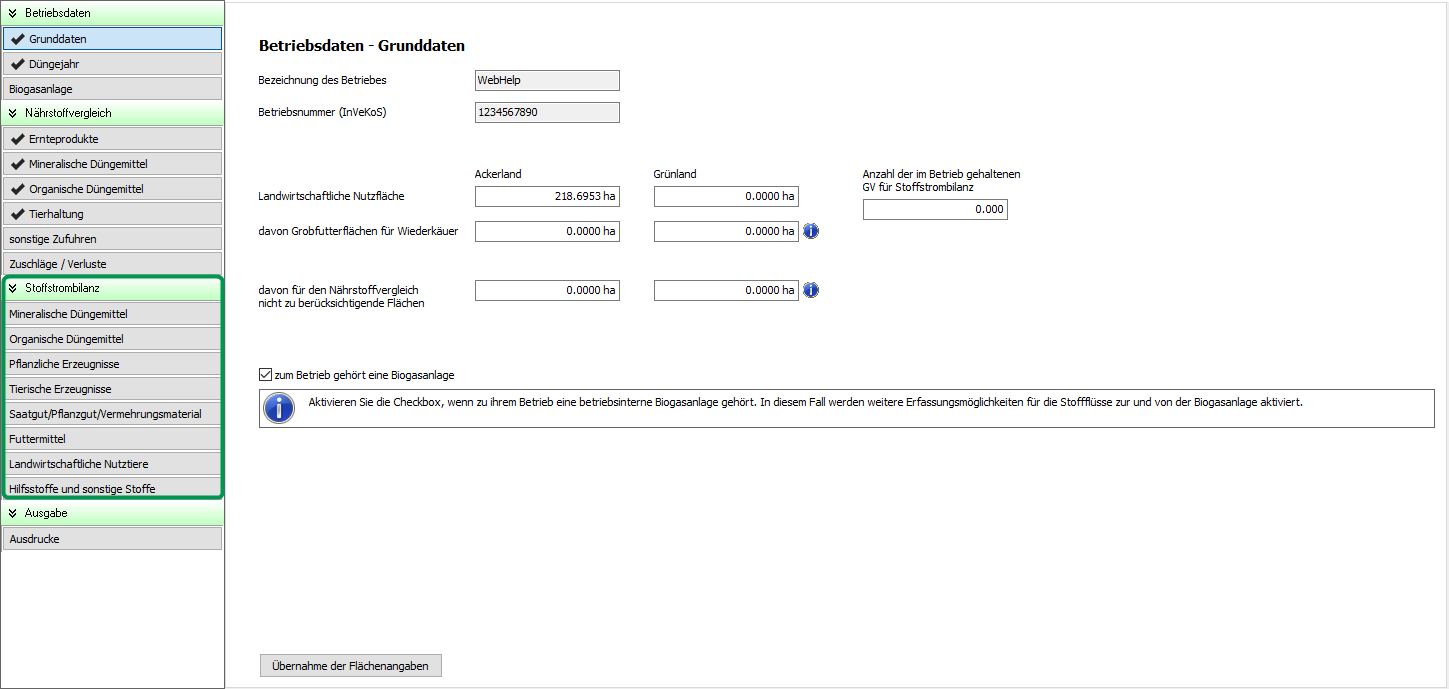
Task: Click the Bezeichnung des Betriebes field
Action: point(547,81)
